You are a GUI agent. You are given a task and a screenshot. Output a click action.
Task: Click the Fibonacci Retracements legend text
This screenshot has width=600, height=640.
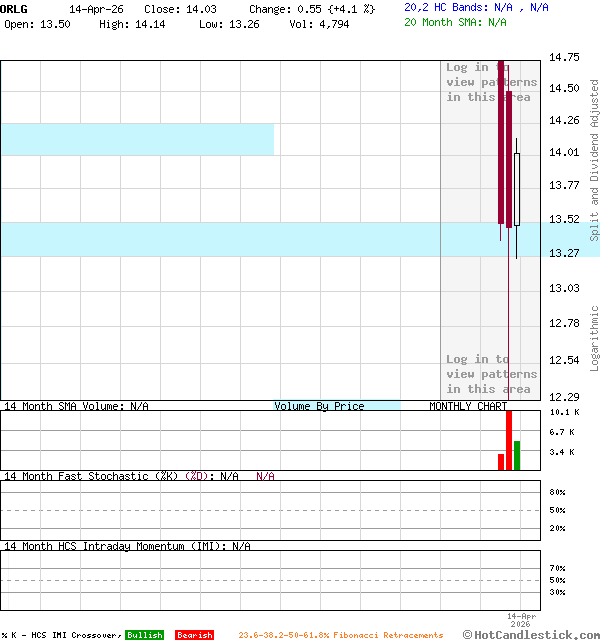pos(340,635)
